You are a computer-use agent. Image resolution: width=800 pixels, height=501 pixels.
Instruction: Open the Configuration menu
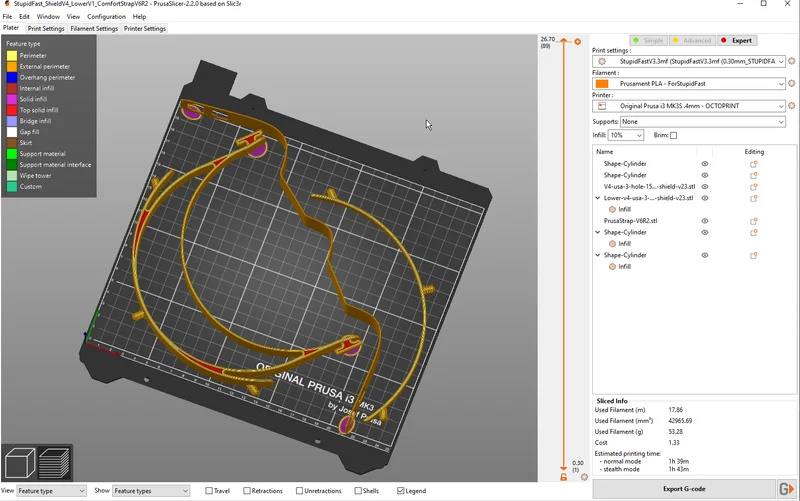coord(106,16)
